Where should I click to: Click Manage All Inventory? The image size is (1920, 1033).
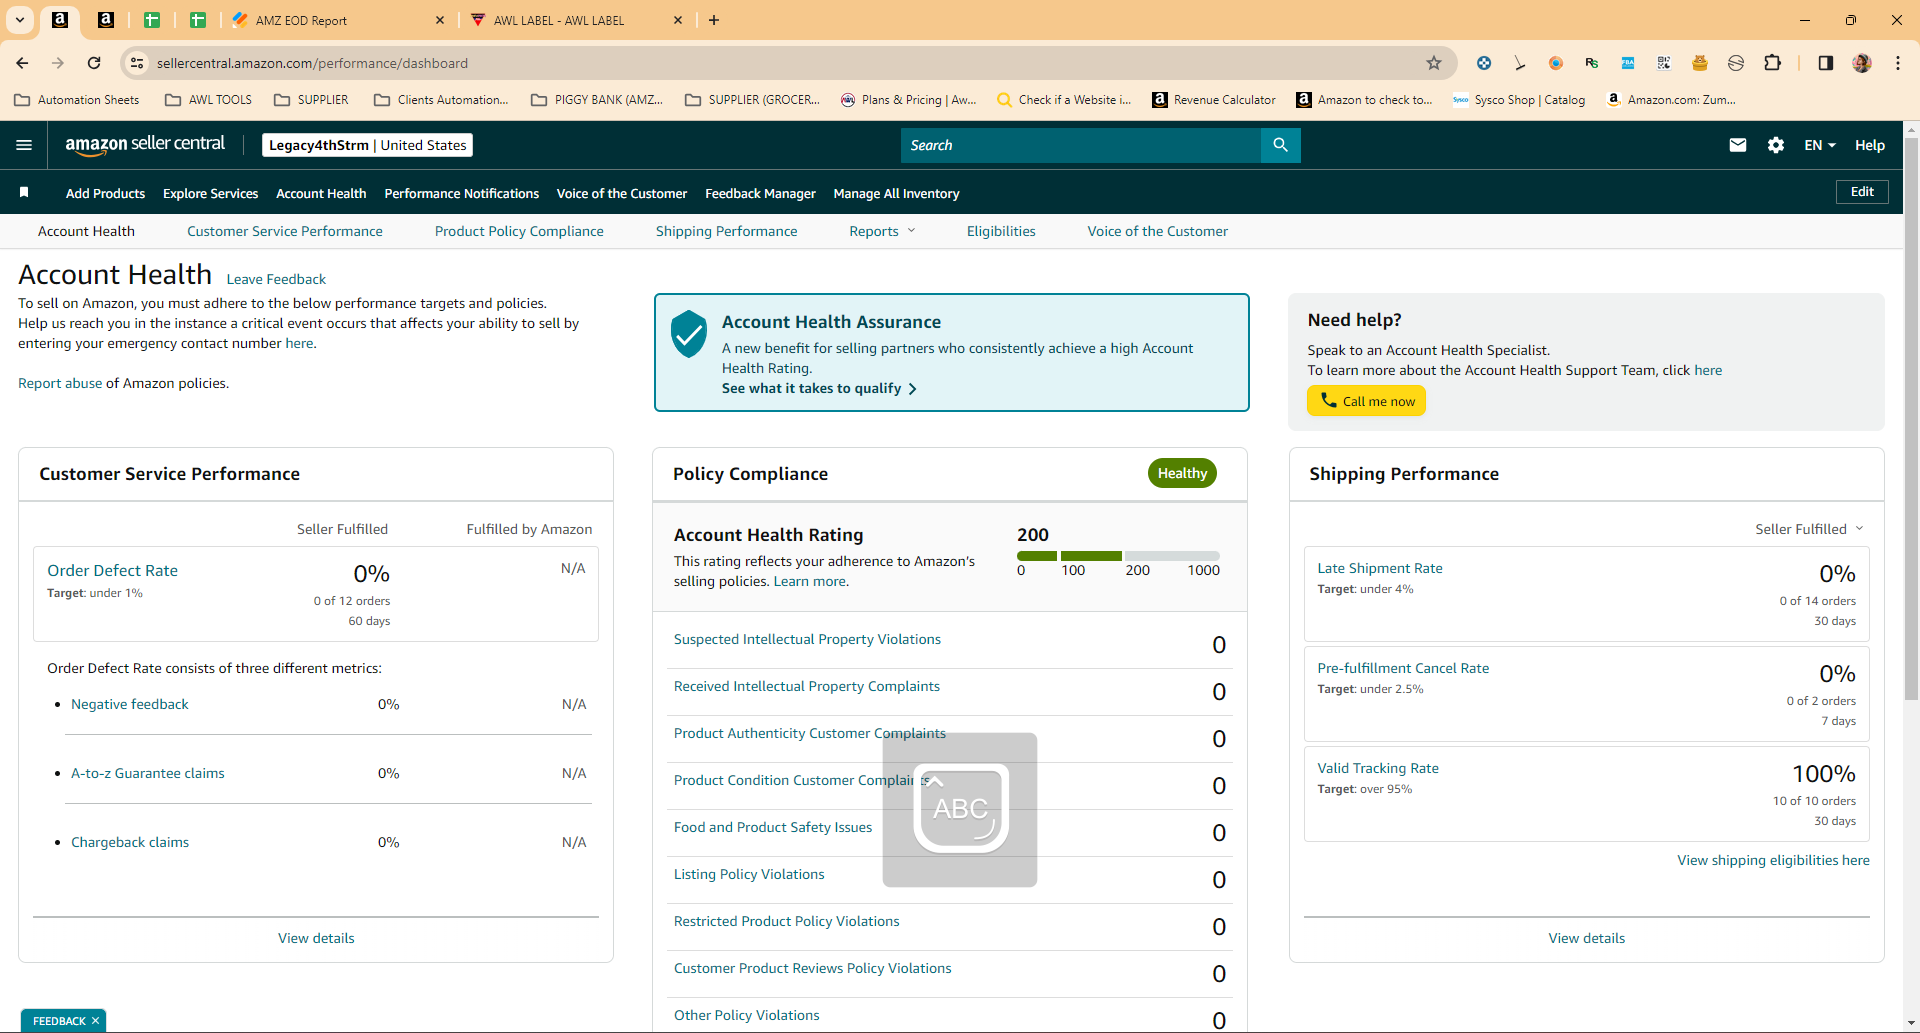(896, 193)
